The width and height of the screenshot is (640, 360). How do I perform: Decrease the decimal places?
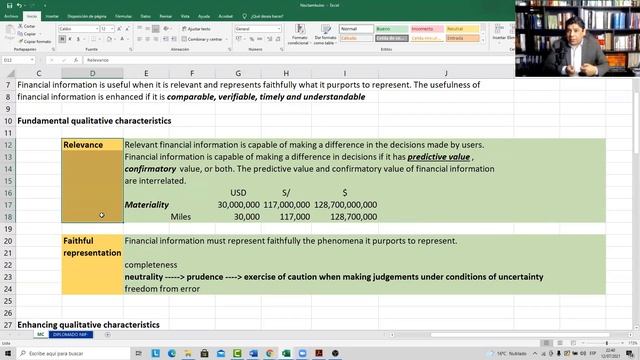(x=278, y=39)
